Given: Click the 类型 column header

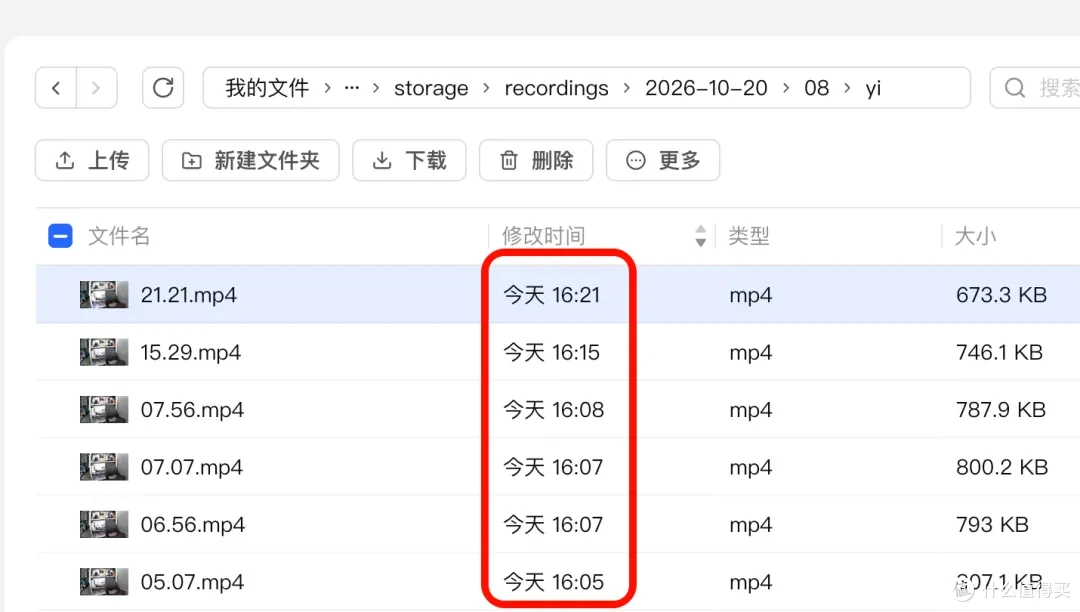Looking at the screenshot, I should coord(749,236).
